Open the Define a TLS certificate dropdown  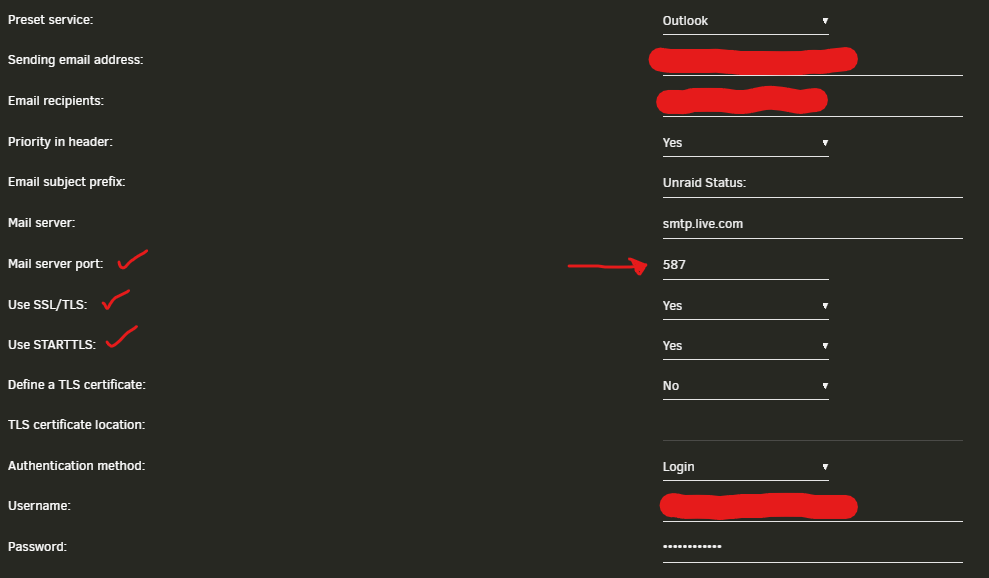(745, 386)
